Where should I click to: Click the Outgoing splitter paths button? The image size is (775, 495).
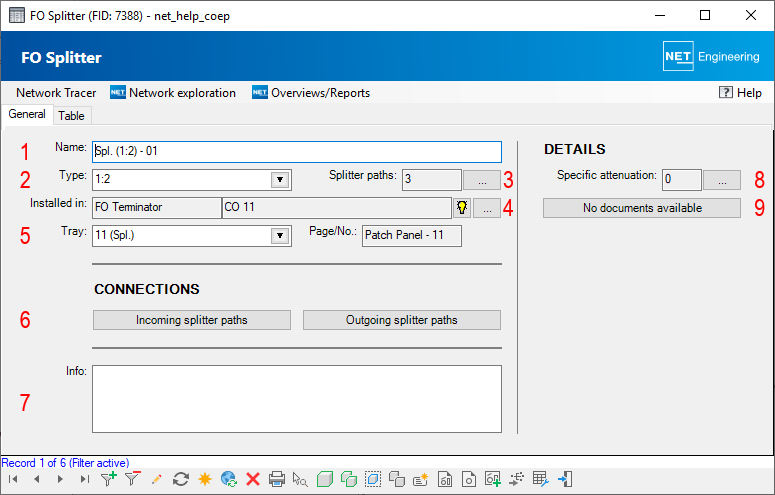402,320
